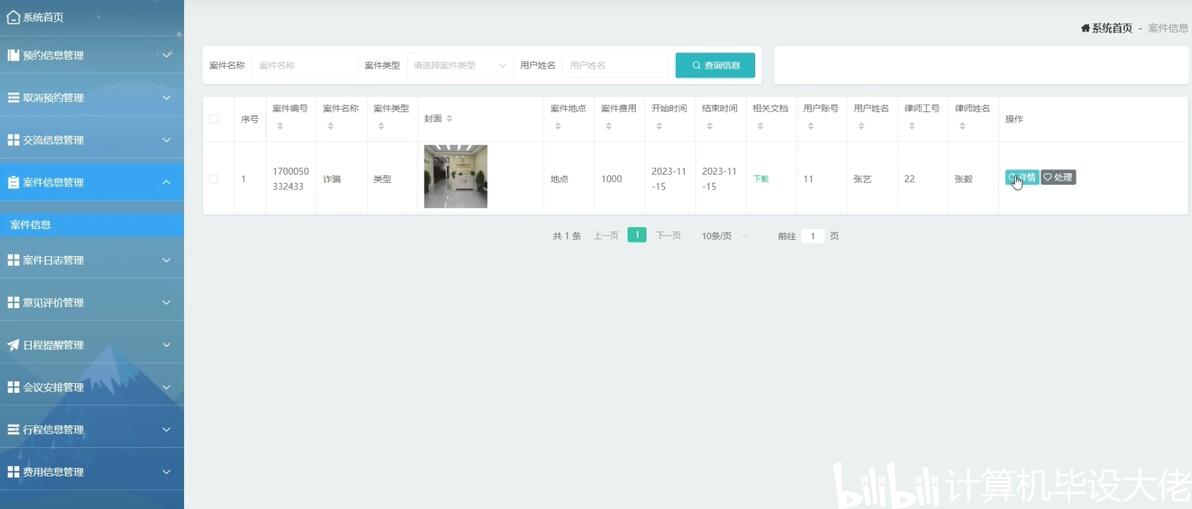Click the 系统首页 home icon in sidebar
The height and width of the screenshot is (509, 1192).
(x=13, y=17)
